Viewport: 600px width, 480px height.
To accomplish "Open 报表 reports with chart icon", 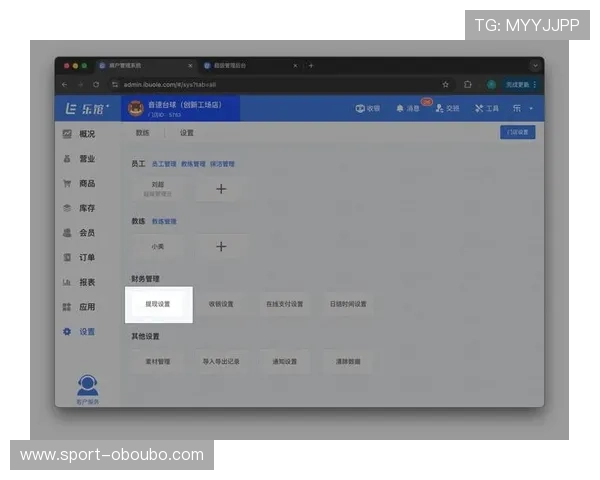I will (x=79, y=282).
